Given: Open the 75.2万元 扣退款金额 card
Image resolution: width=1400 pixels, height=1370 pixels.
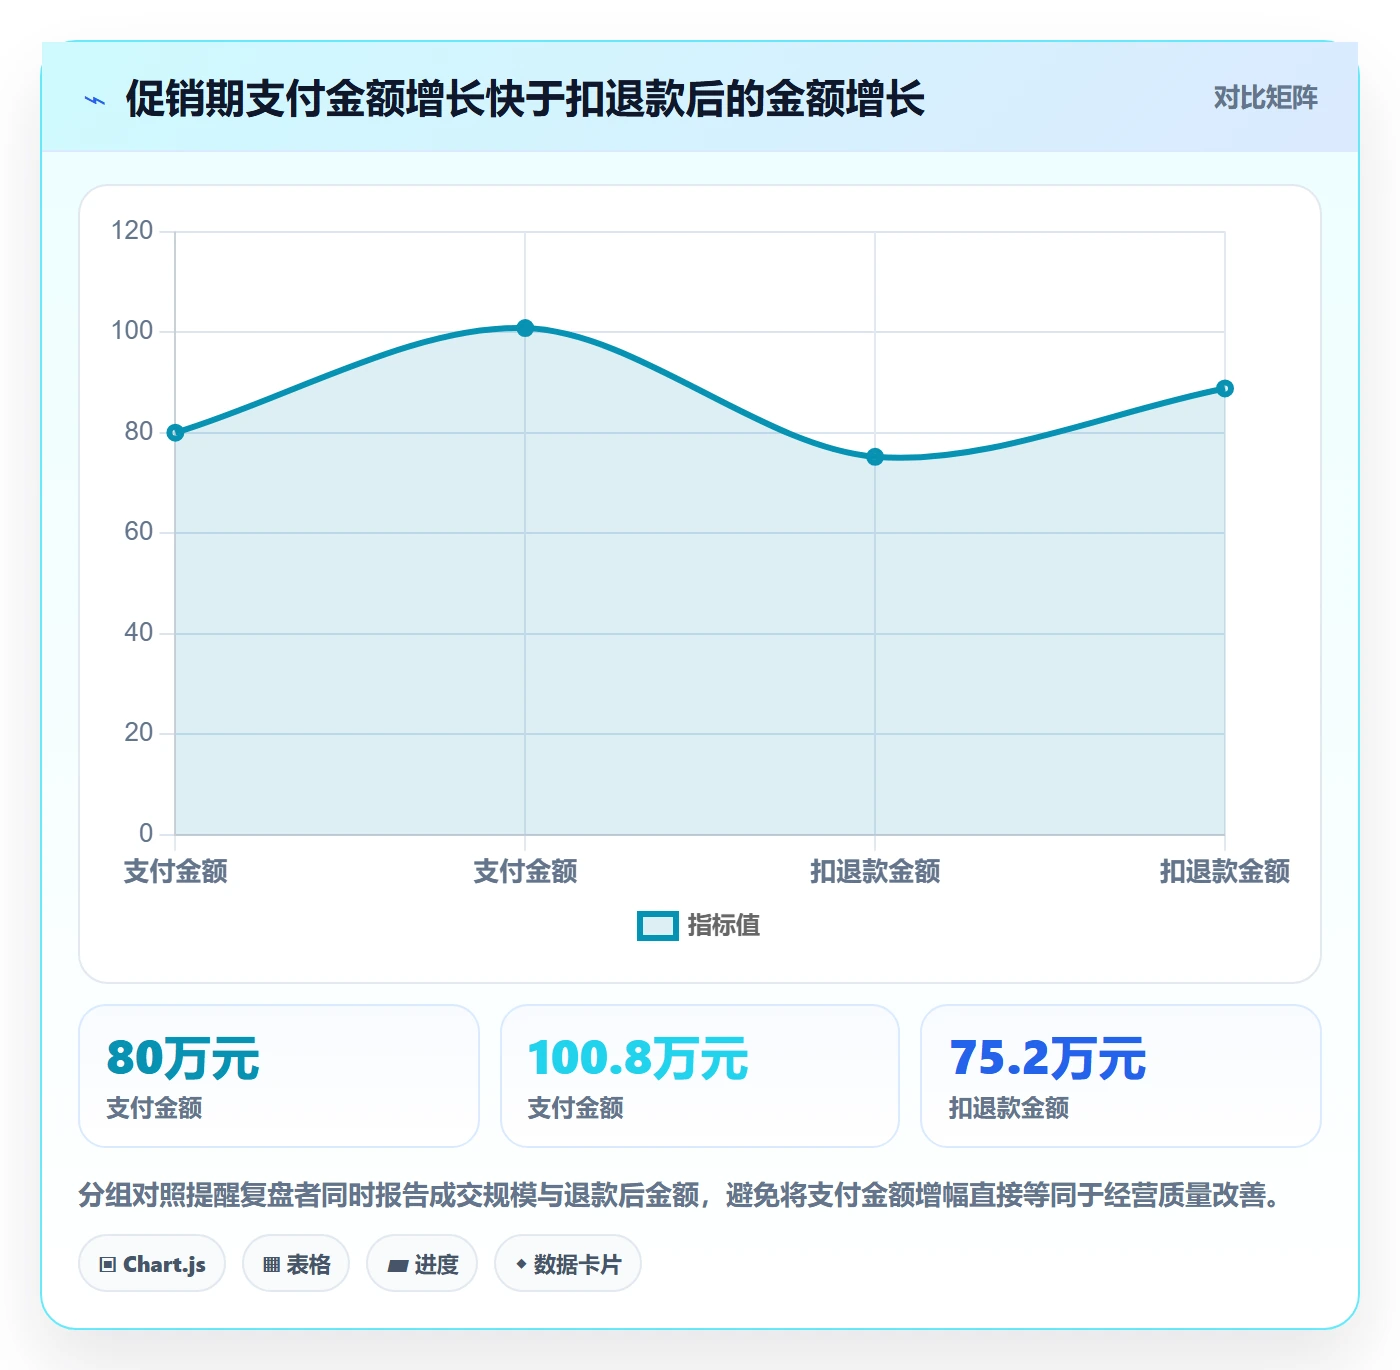Looking at the screenshot, I should pyautogui.click(x=1121, y=1076).
